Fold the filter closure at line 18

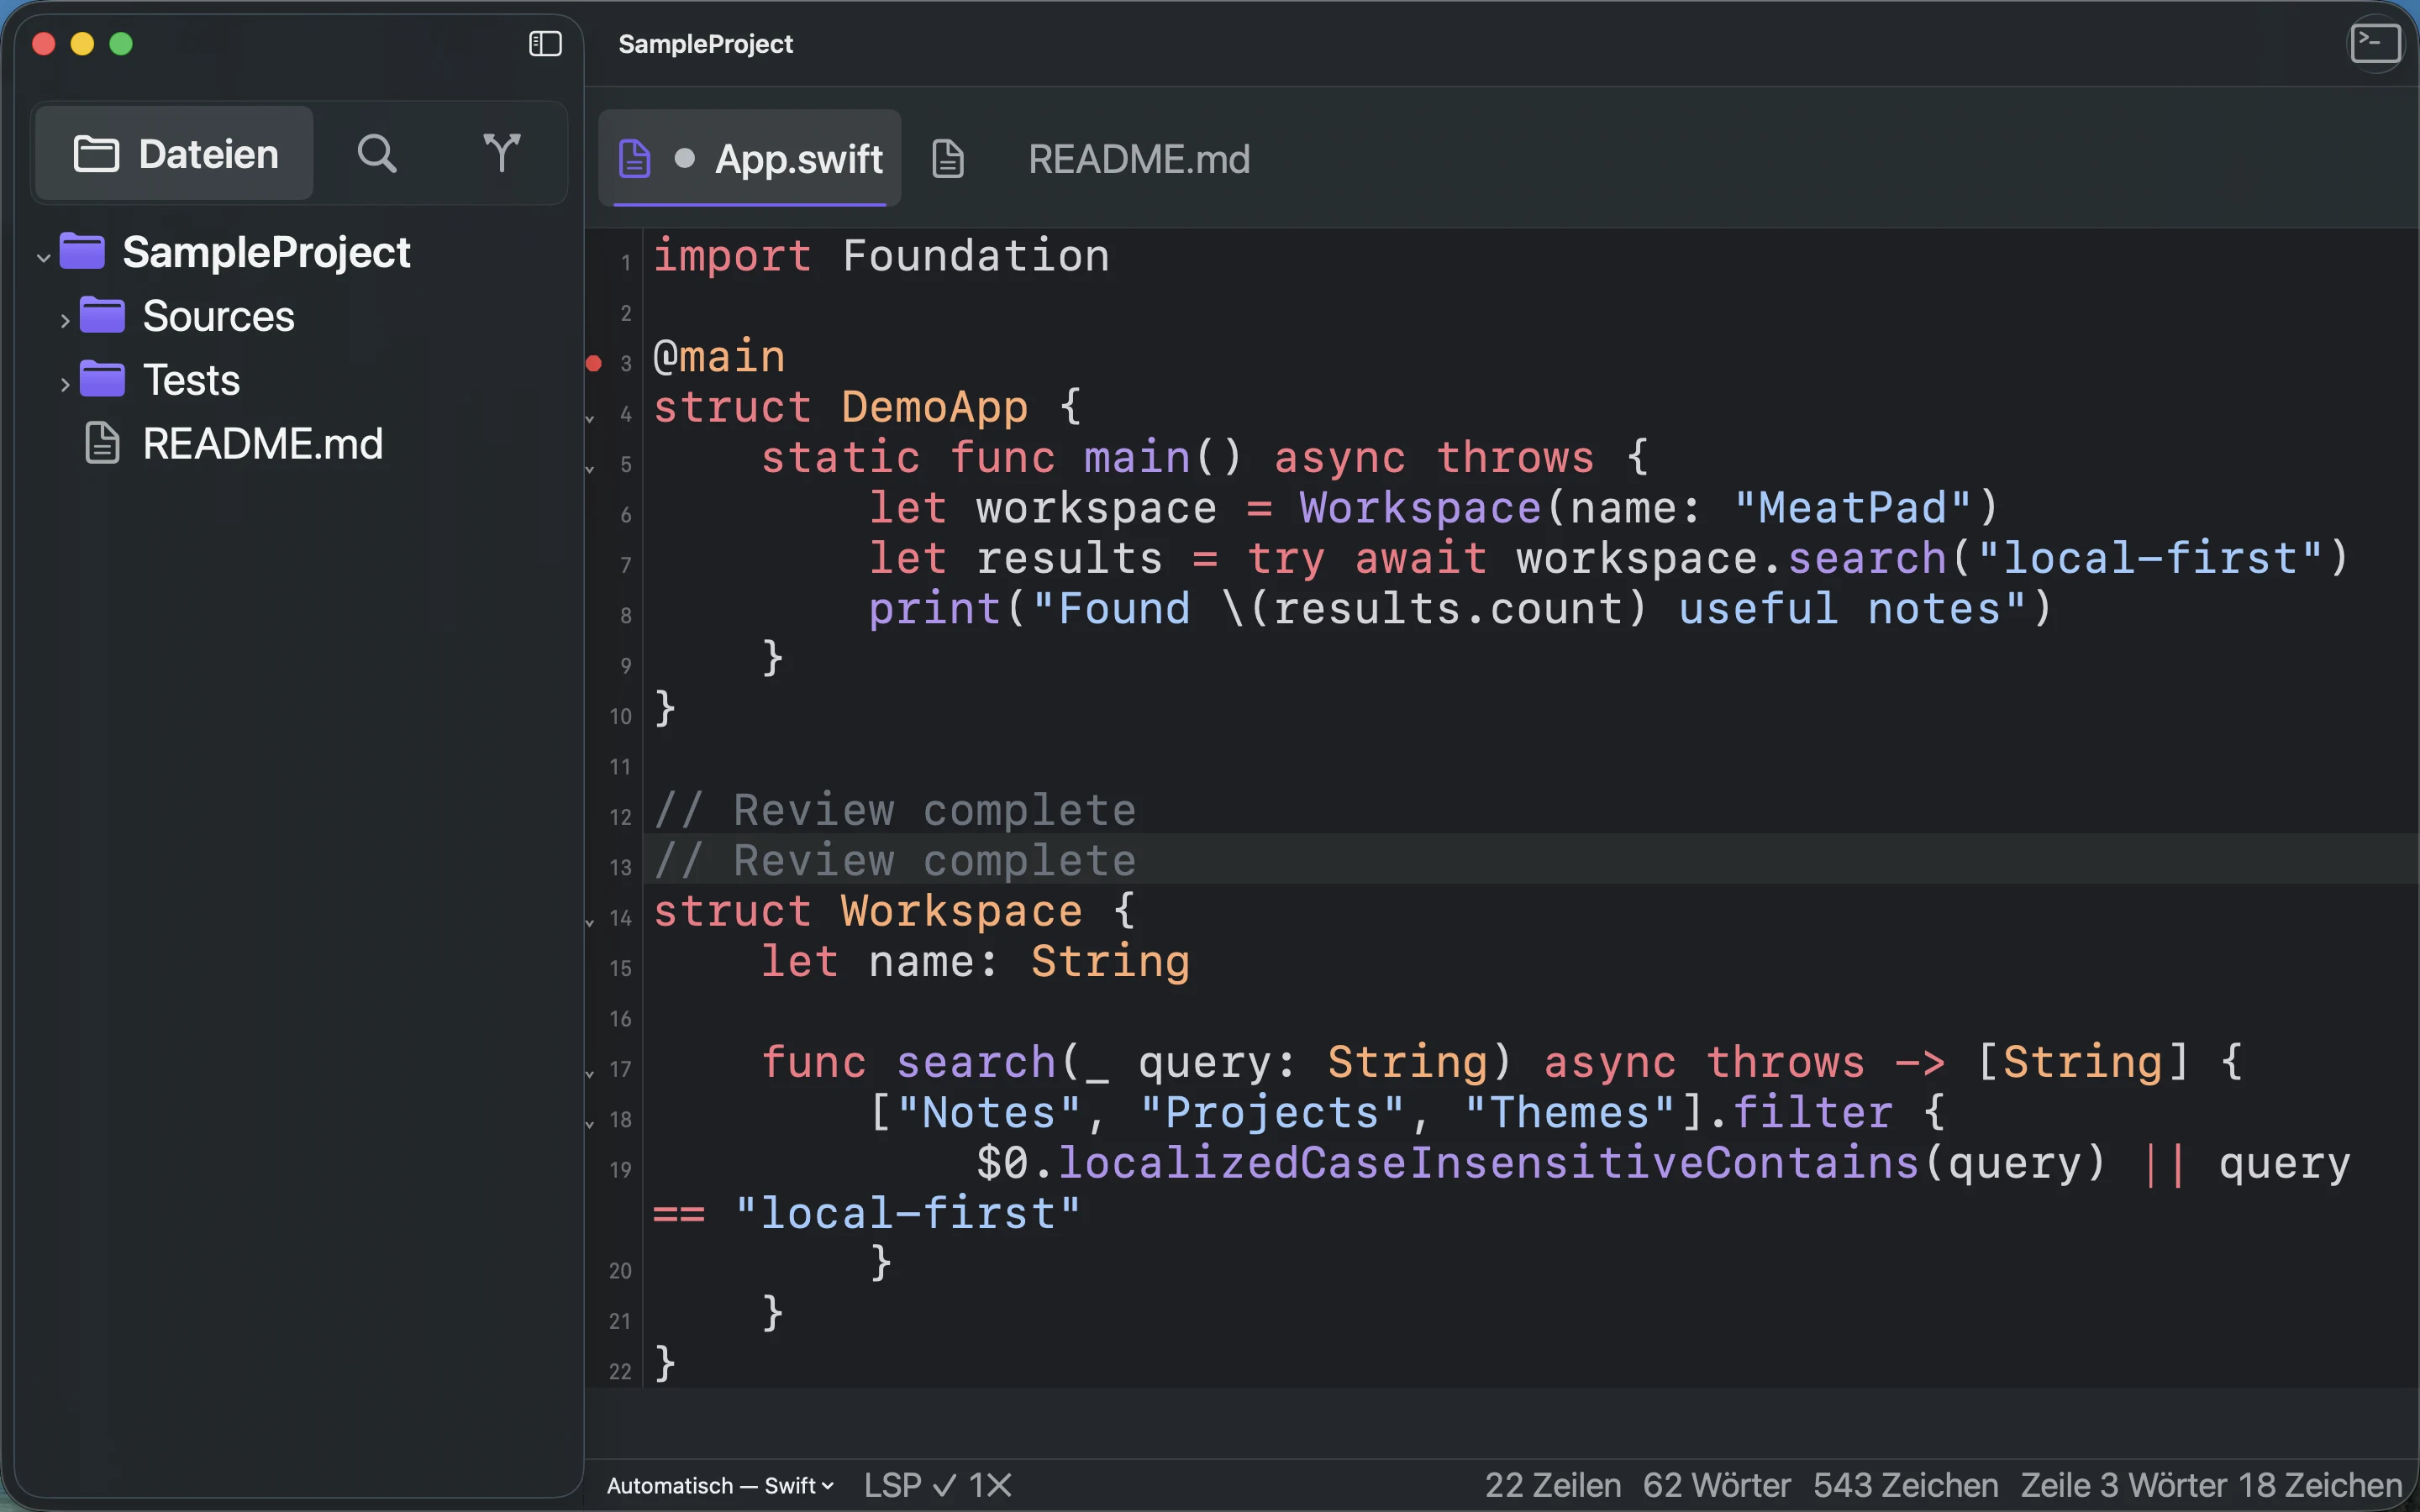click(590, 1123)
